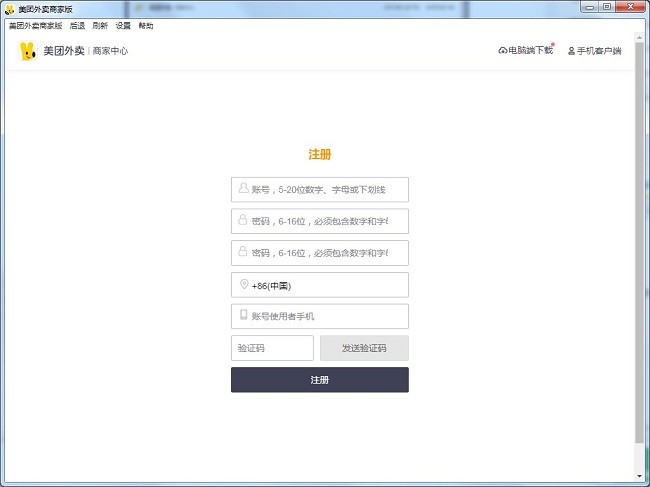Click the cloud icon beside 电脑端下载
This screenshot has height=487, width=650.
point(502,51)
